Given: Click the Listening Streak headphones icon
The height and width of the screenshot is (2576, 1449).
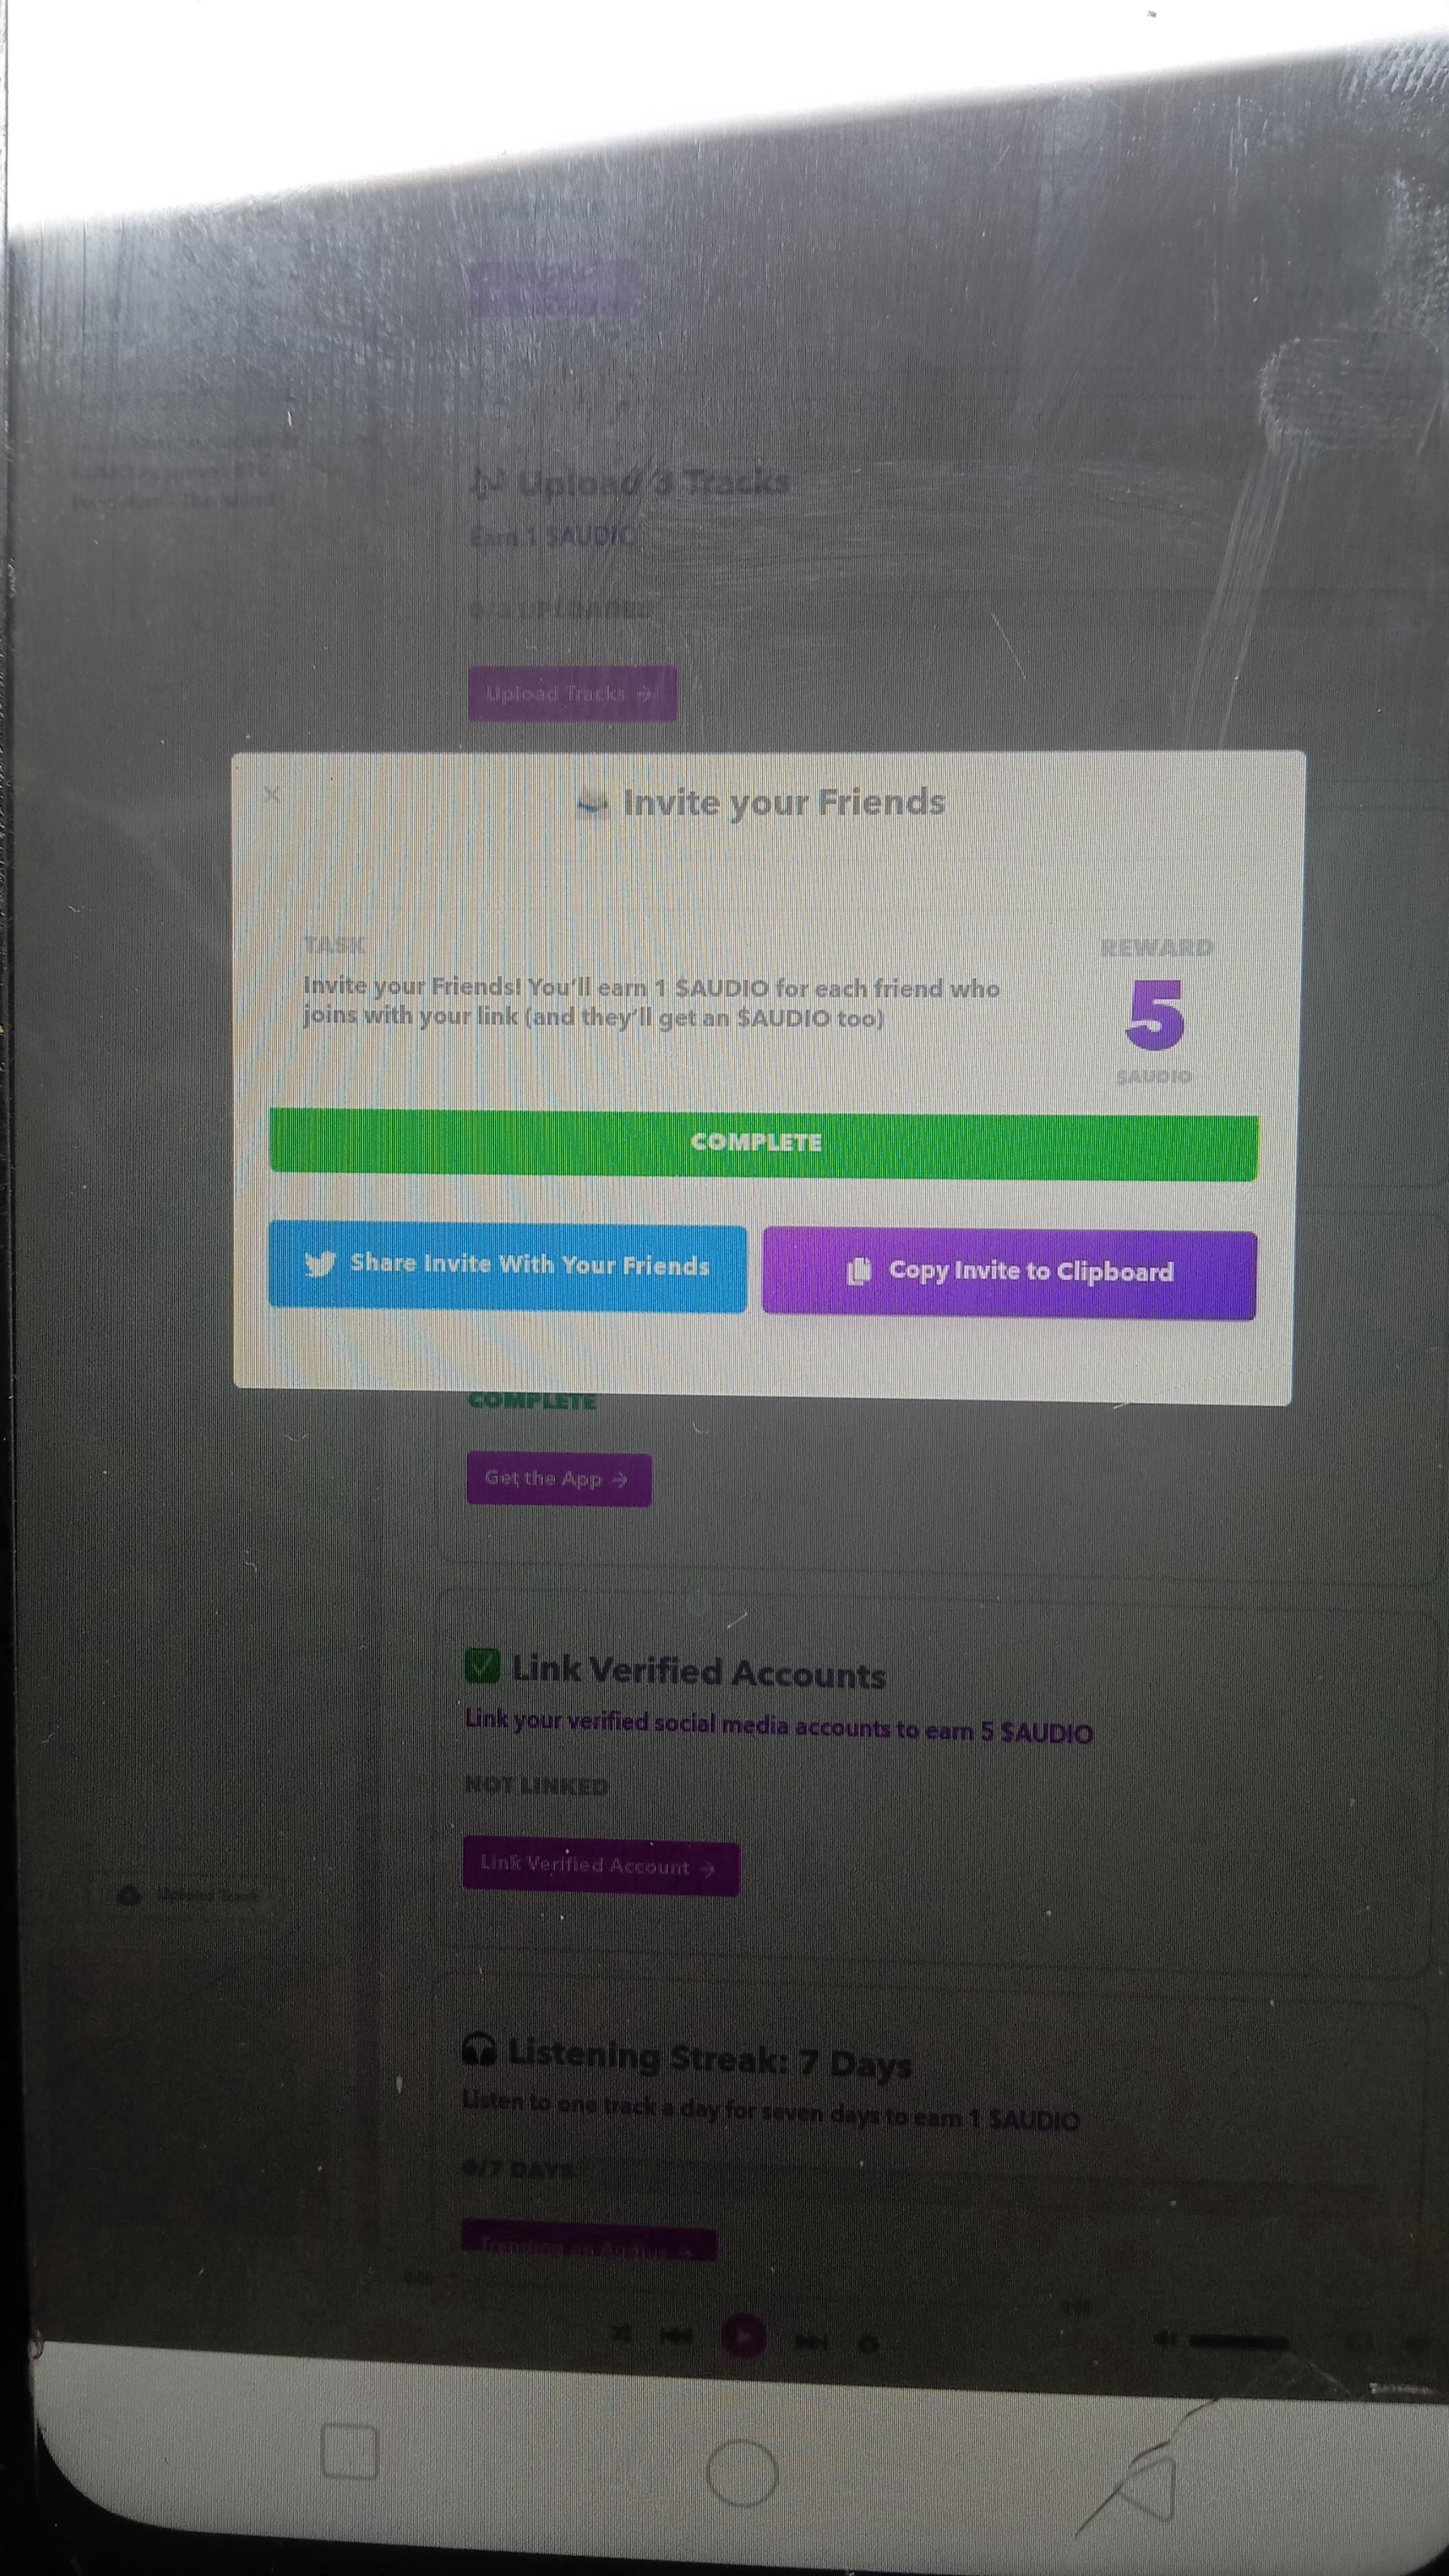Looking at the screenshot, I should click(x=479, y=2051).
